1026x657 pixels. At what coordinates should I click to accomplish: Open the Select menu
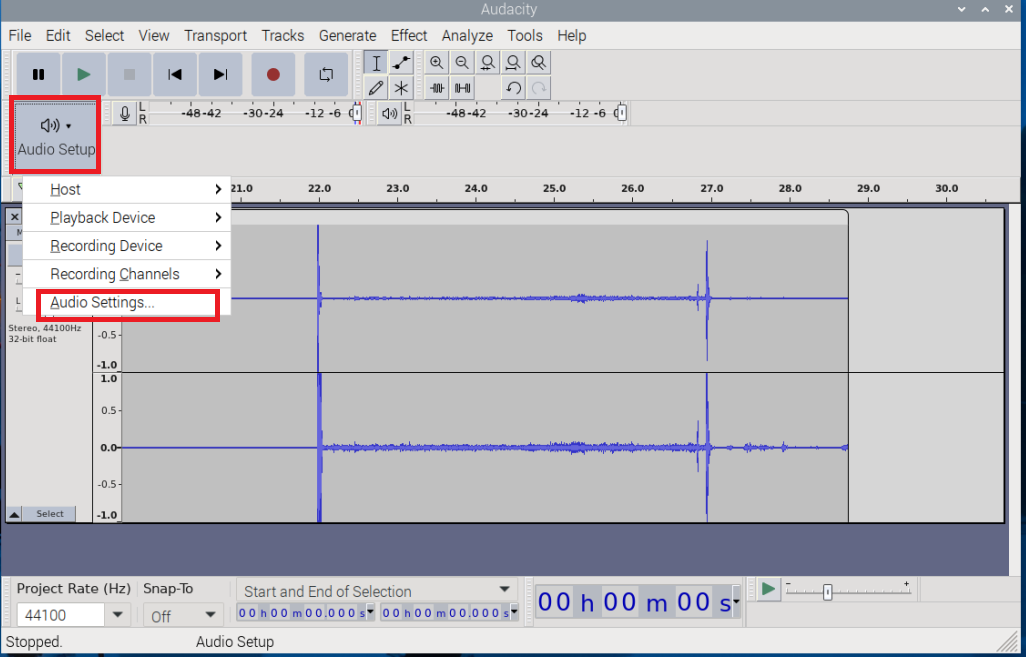point(104,35)
